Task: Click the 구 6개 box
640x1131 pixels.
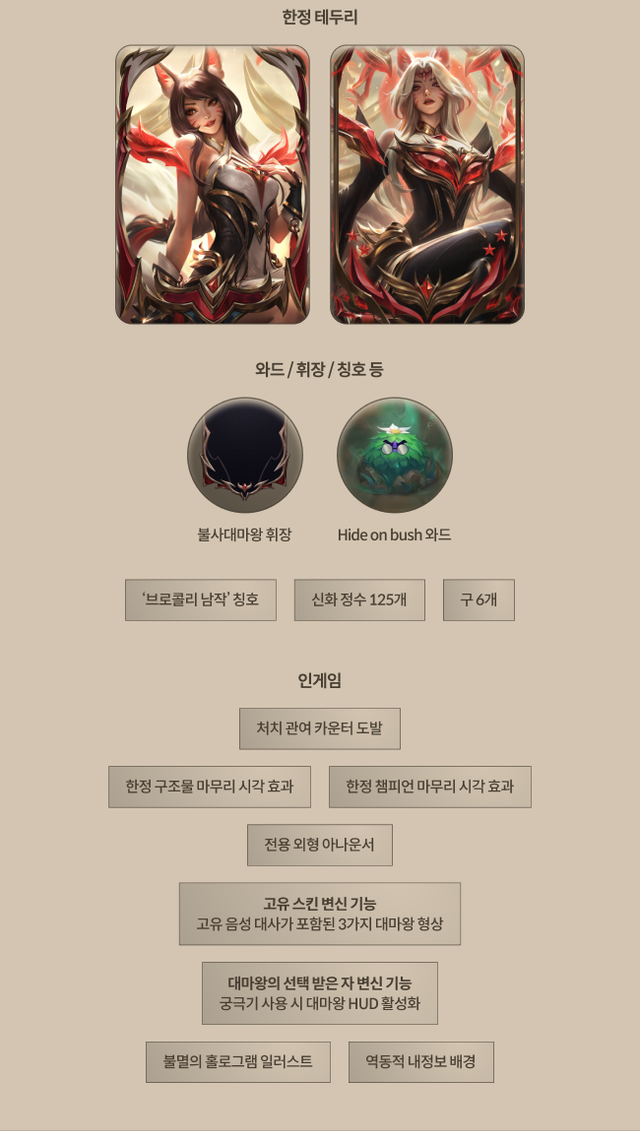Action: point(479,599)
